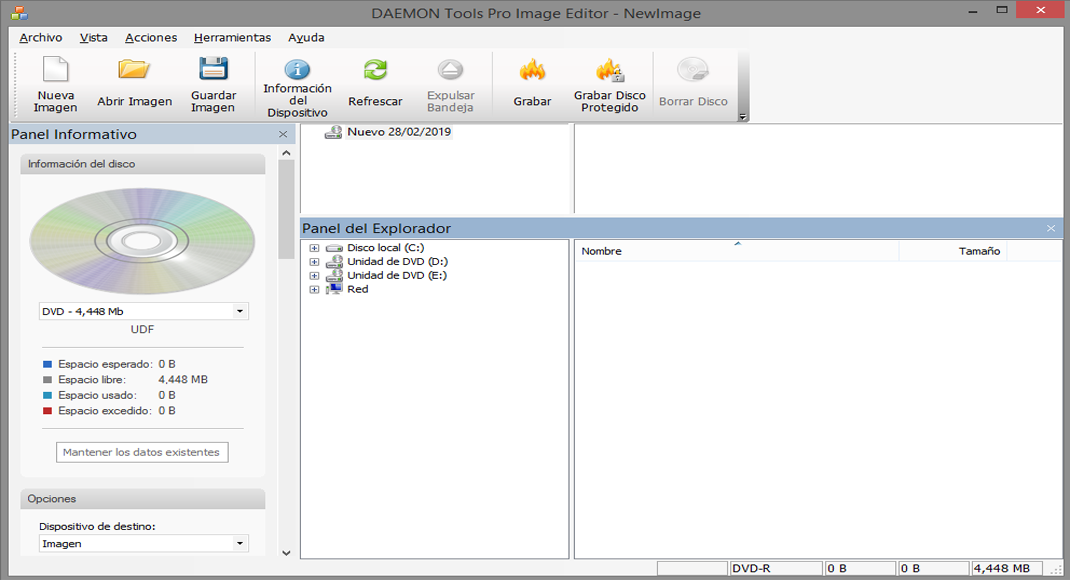1070x580 pixels.
Task: Sort by the Tamaño column header
Action: click(953, 251)
